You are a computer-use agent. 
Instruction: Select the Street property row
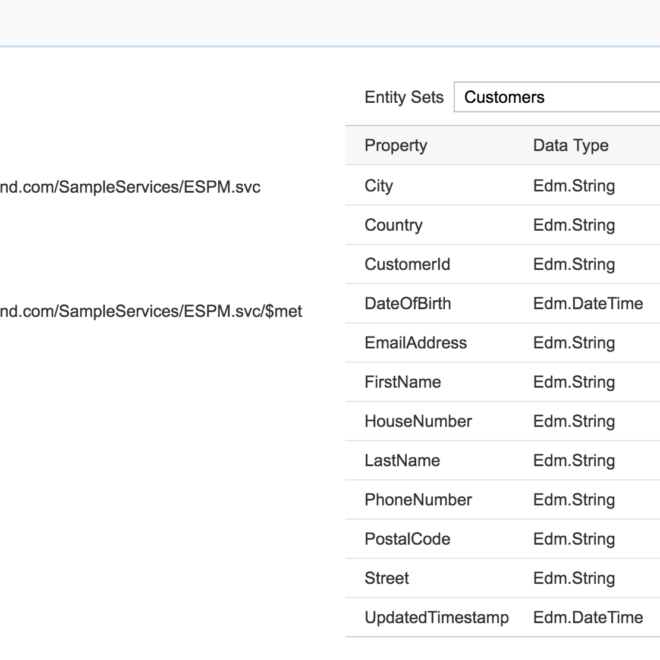503,578
